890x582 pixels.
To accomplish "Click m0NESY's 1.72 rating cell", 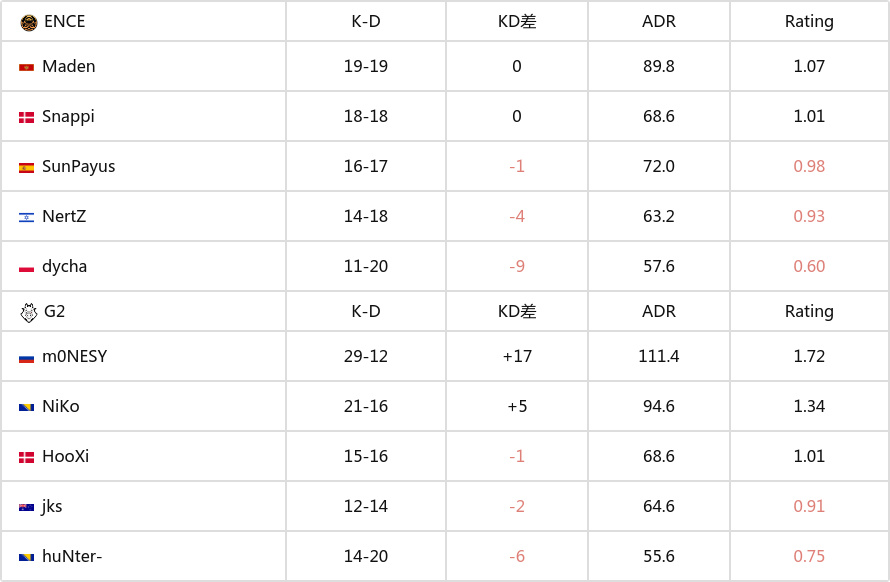I will (809, 356).
